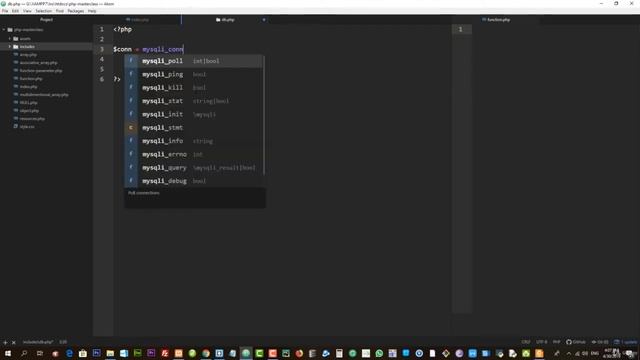Screen dimensions: 640x360
Task: Click the X icon in status bar
Action: point(13,342)
